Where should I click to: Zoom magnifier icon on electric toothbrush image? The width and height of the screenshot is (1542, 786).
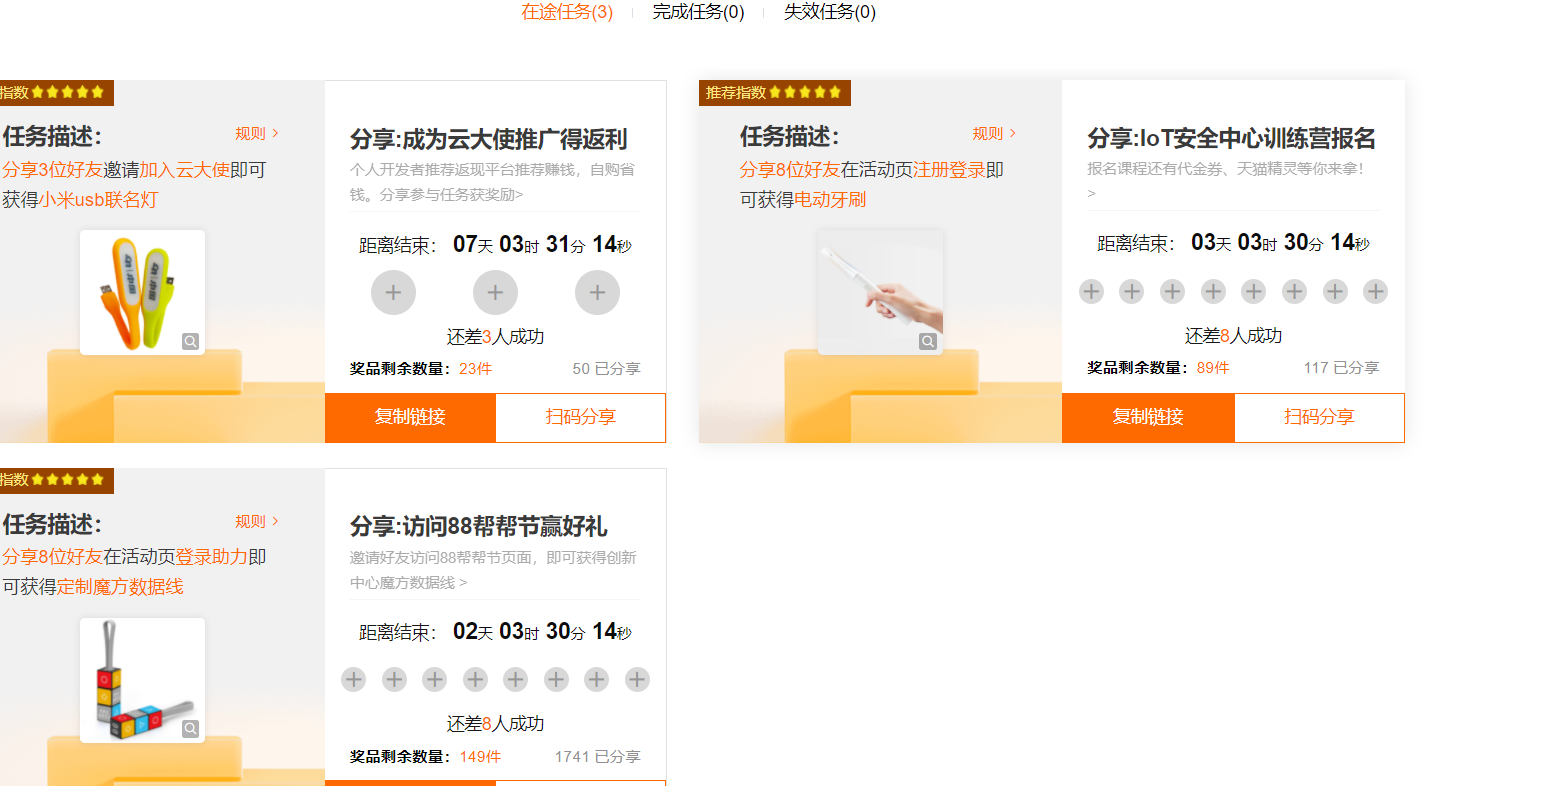928,341
